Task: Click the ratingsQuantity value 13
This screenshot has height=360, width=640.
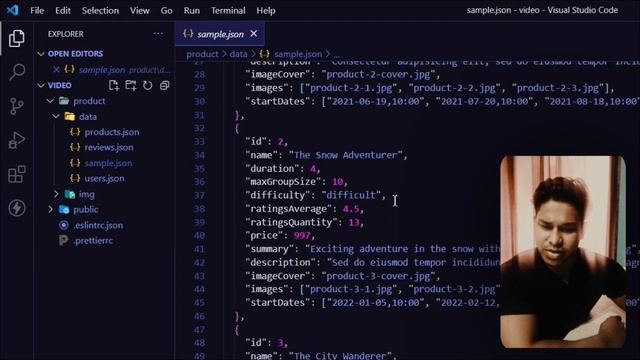Action: tap(353, 222)
